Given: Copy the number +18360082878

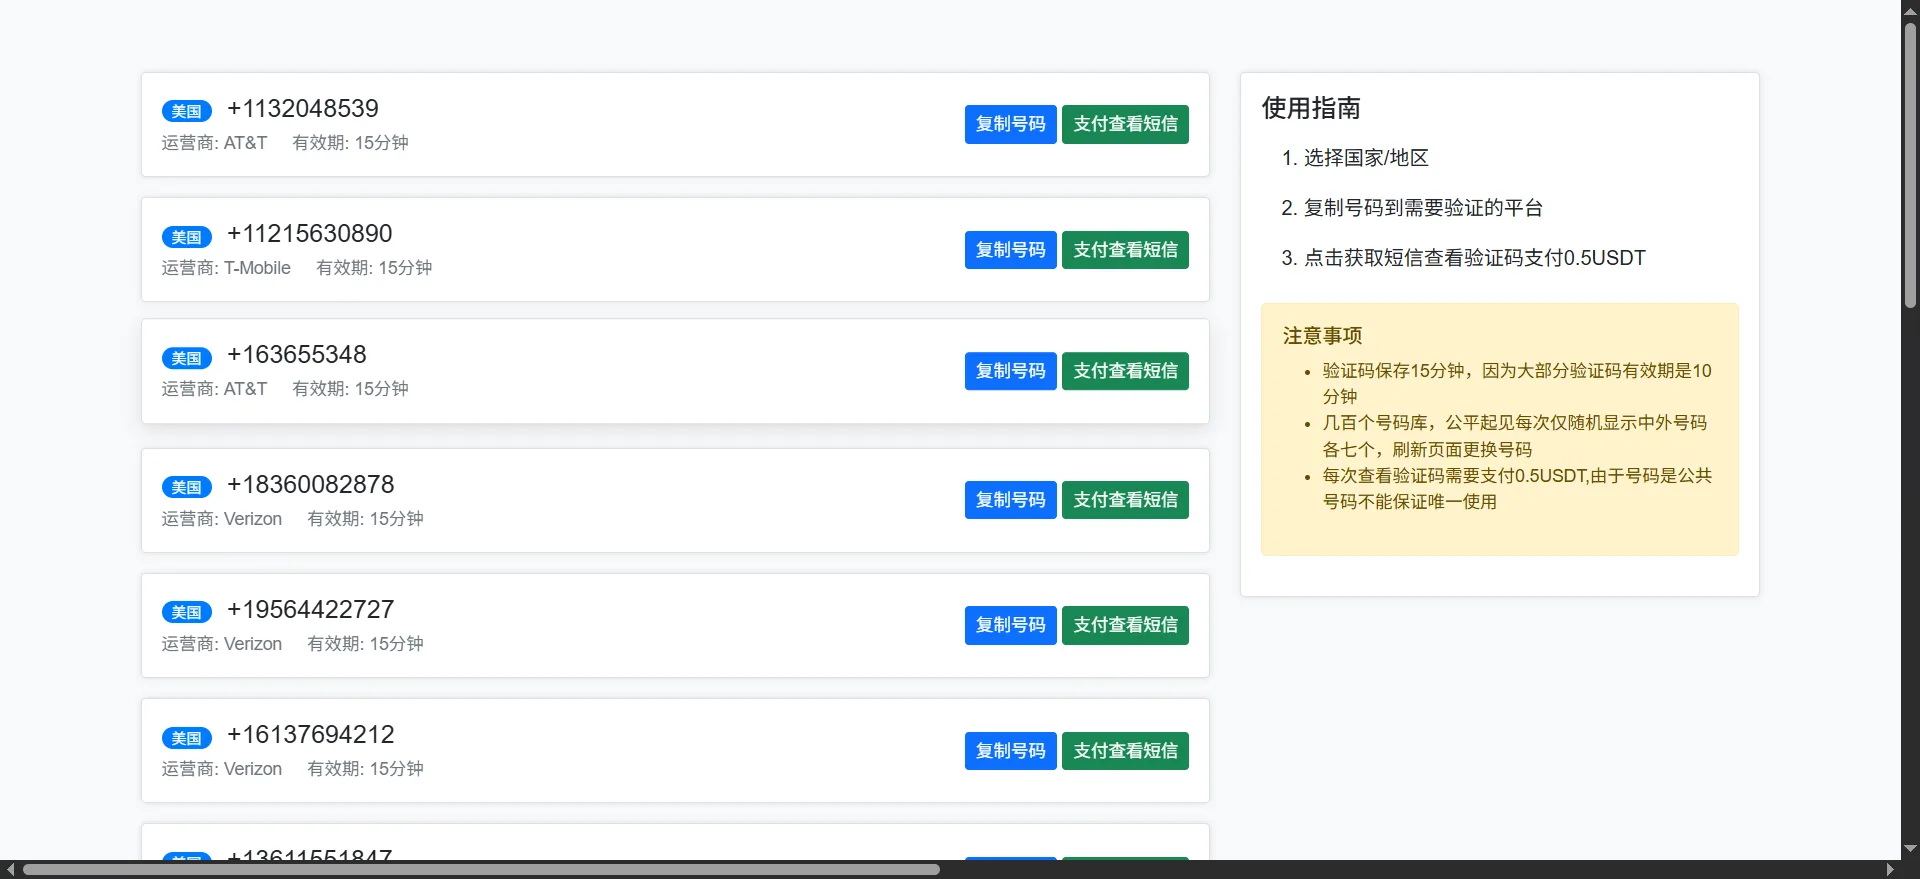Looking at the screenshot, I should tap(1010, 500).
